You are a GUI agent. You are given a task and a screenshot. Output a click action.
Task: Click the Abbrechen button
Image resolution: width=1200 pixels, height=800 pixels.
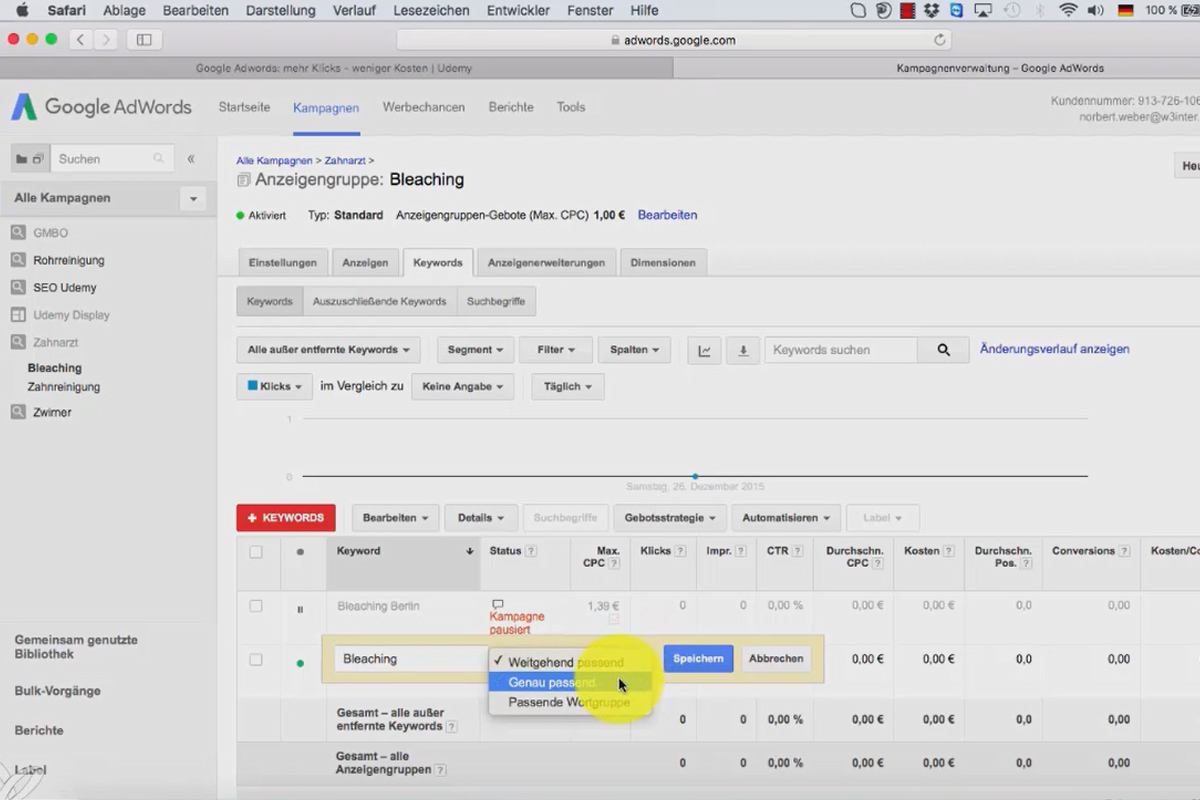pyautogui.click(x=776, y=659)
